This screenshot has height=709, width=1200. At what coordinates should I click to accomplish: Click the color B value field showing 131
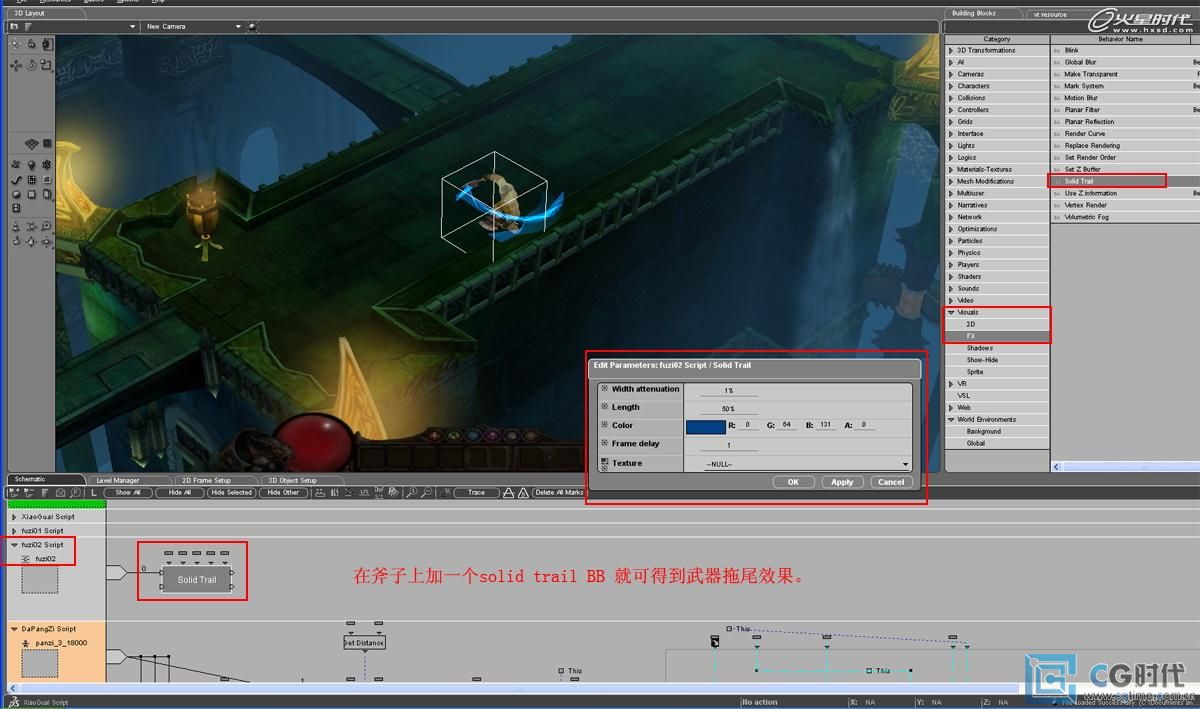[x=825, y=425]
